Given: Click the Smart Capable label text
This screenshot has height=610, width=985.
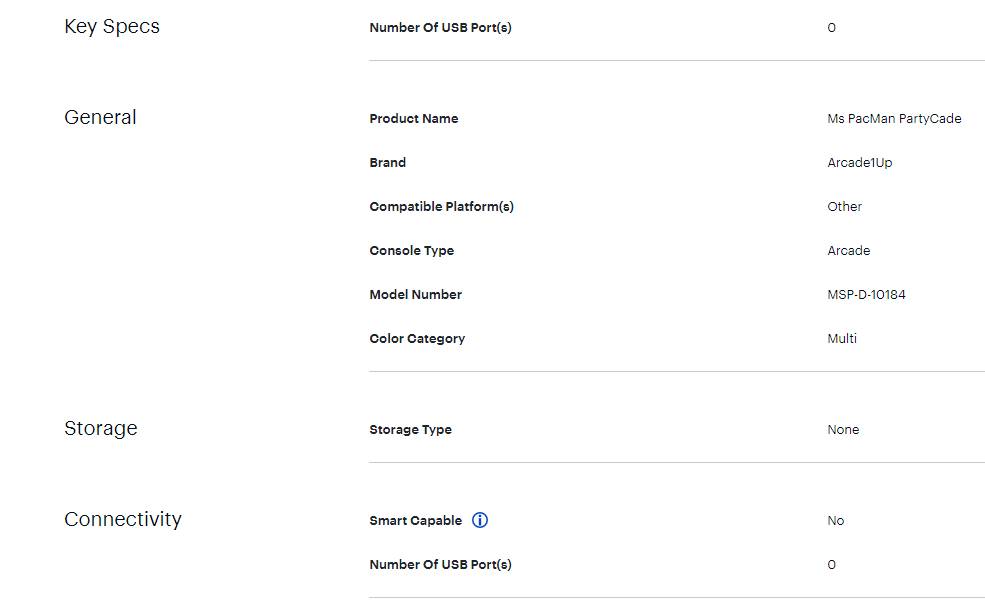Looking at the screenshot, I should (x=415, y=521).
